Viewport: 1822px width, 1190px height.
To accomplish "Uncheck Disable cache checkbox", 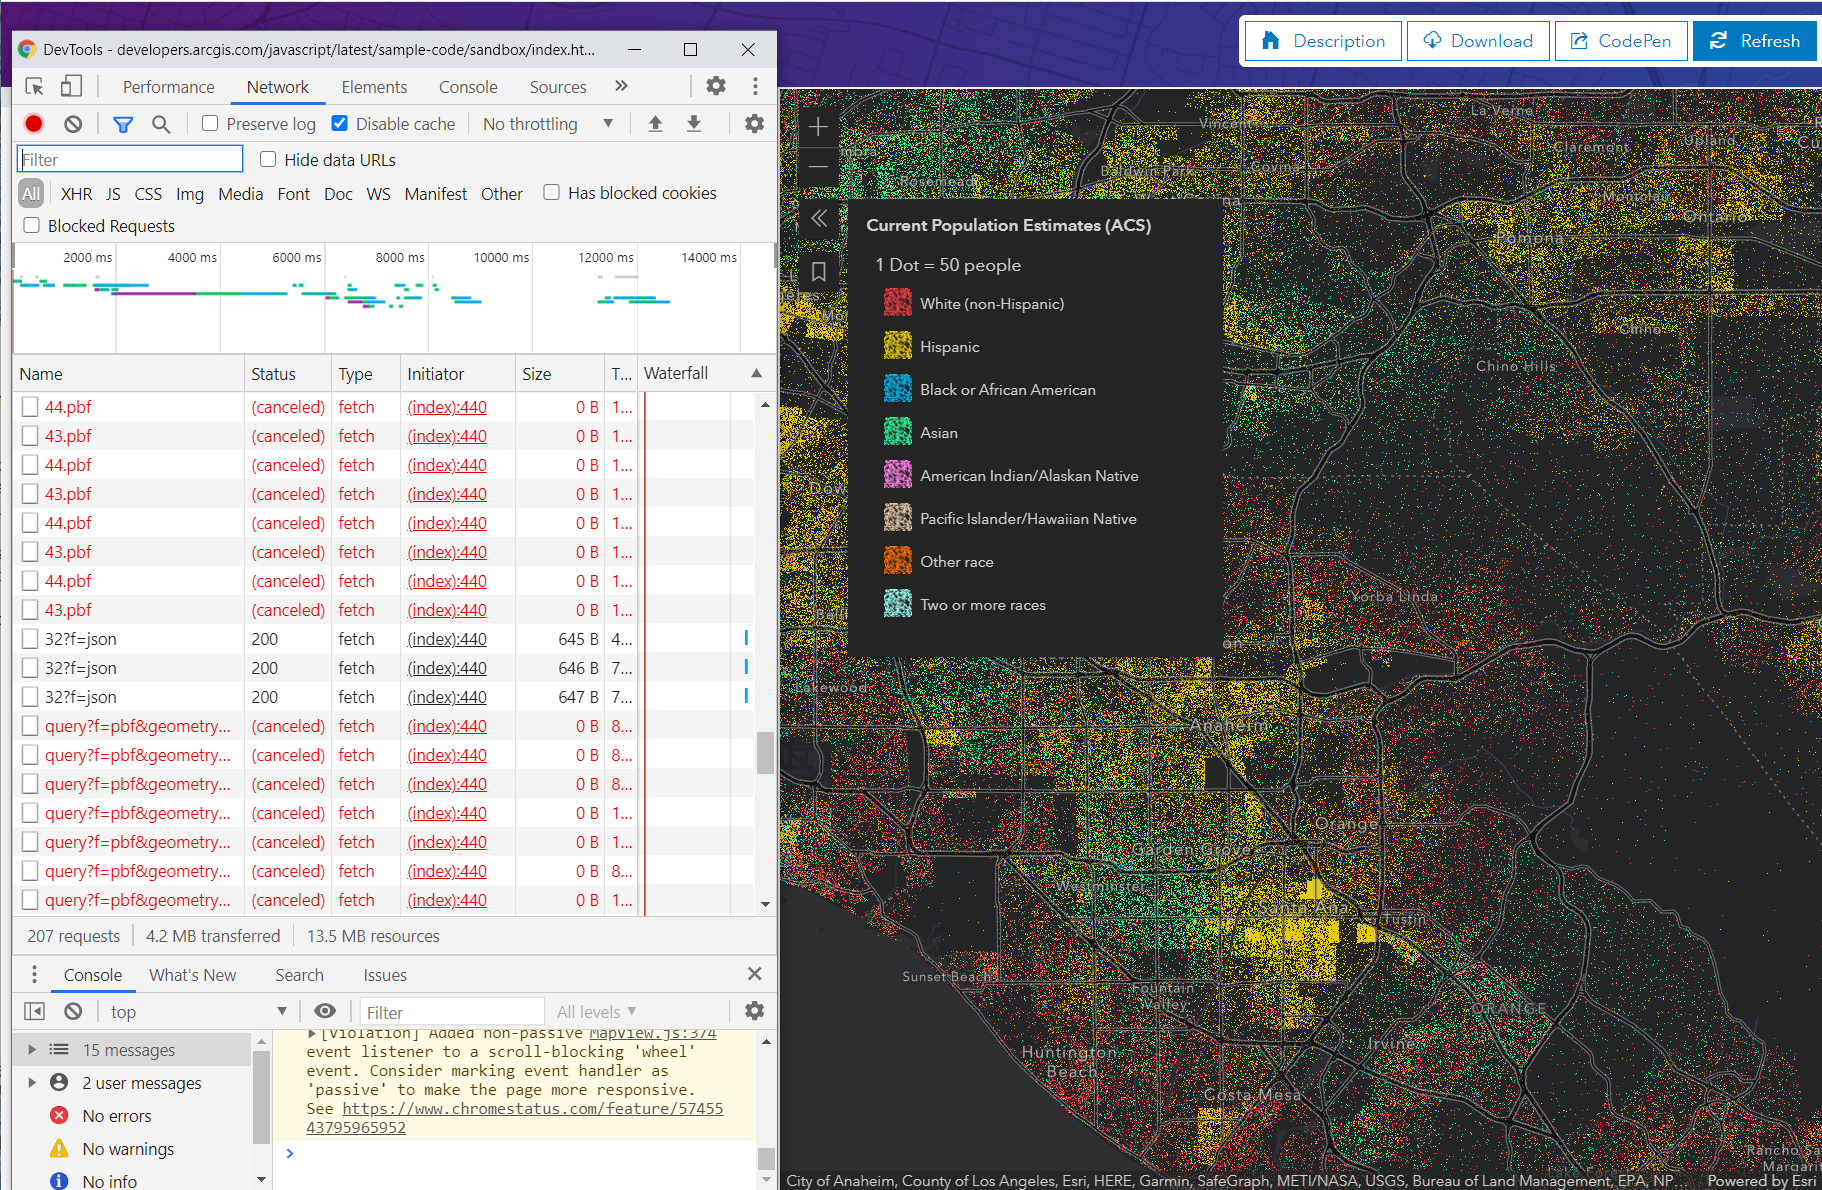I will point(340,124).
